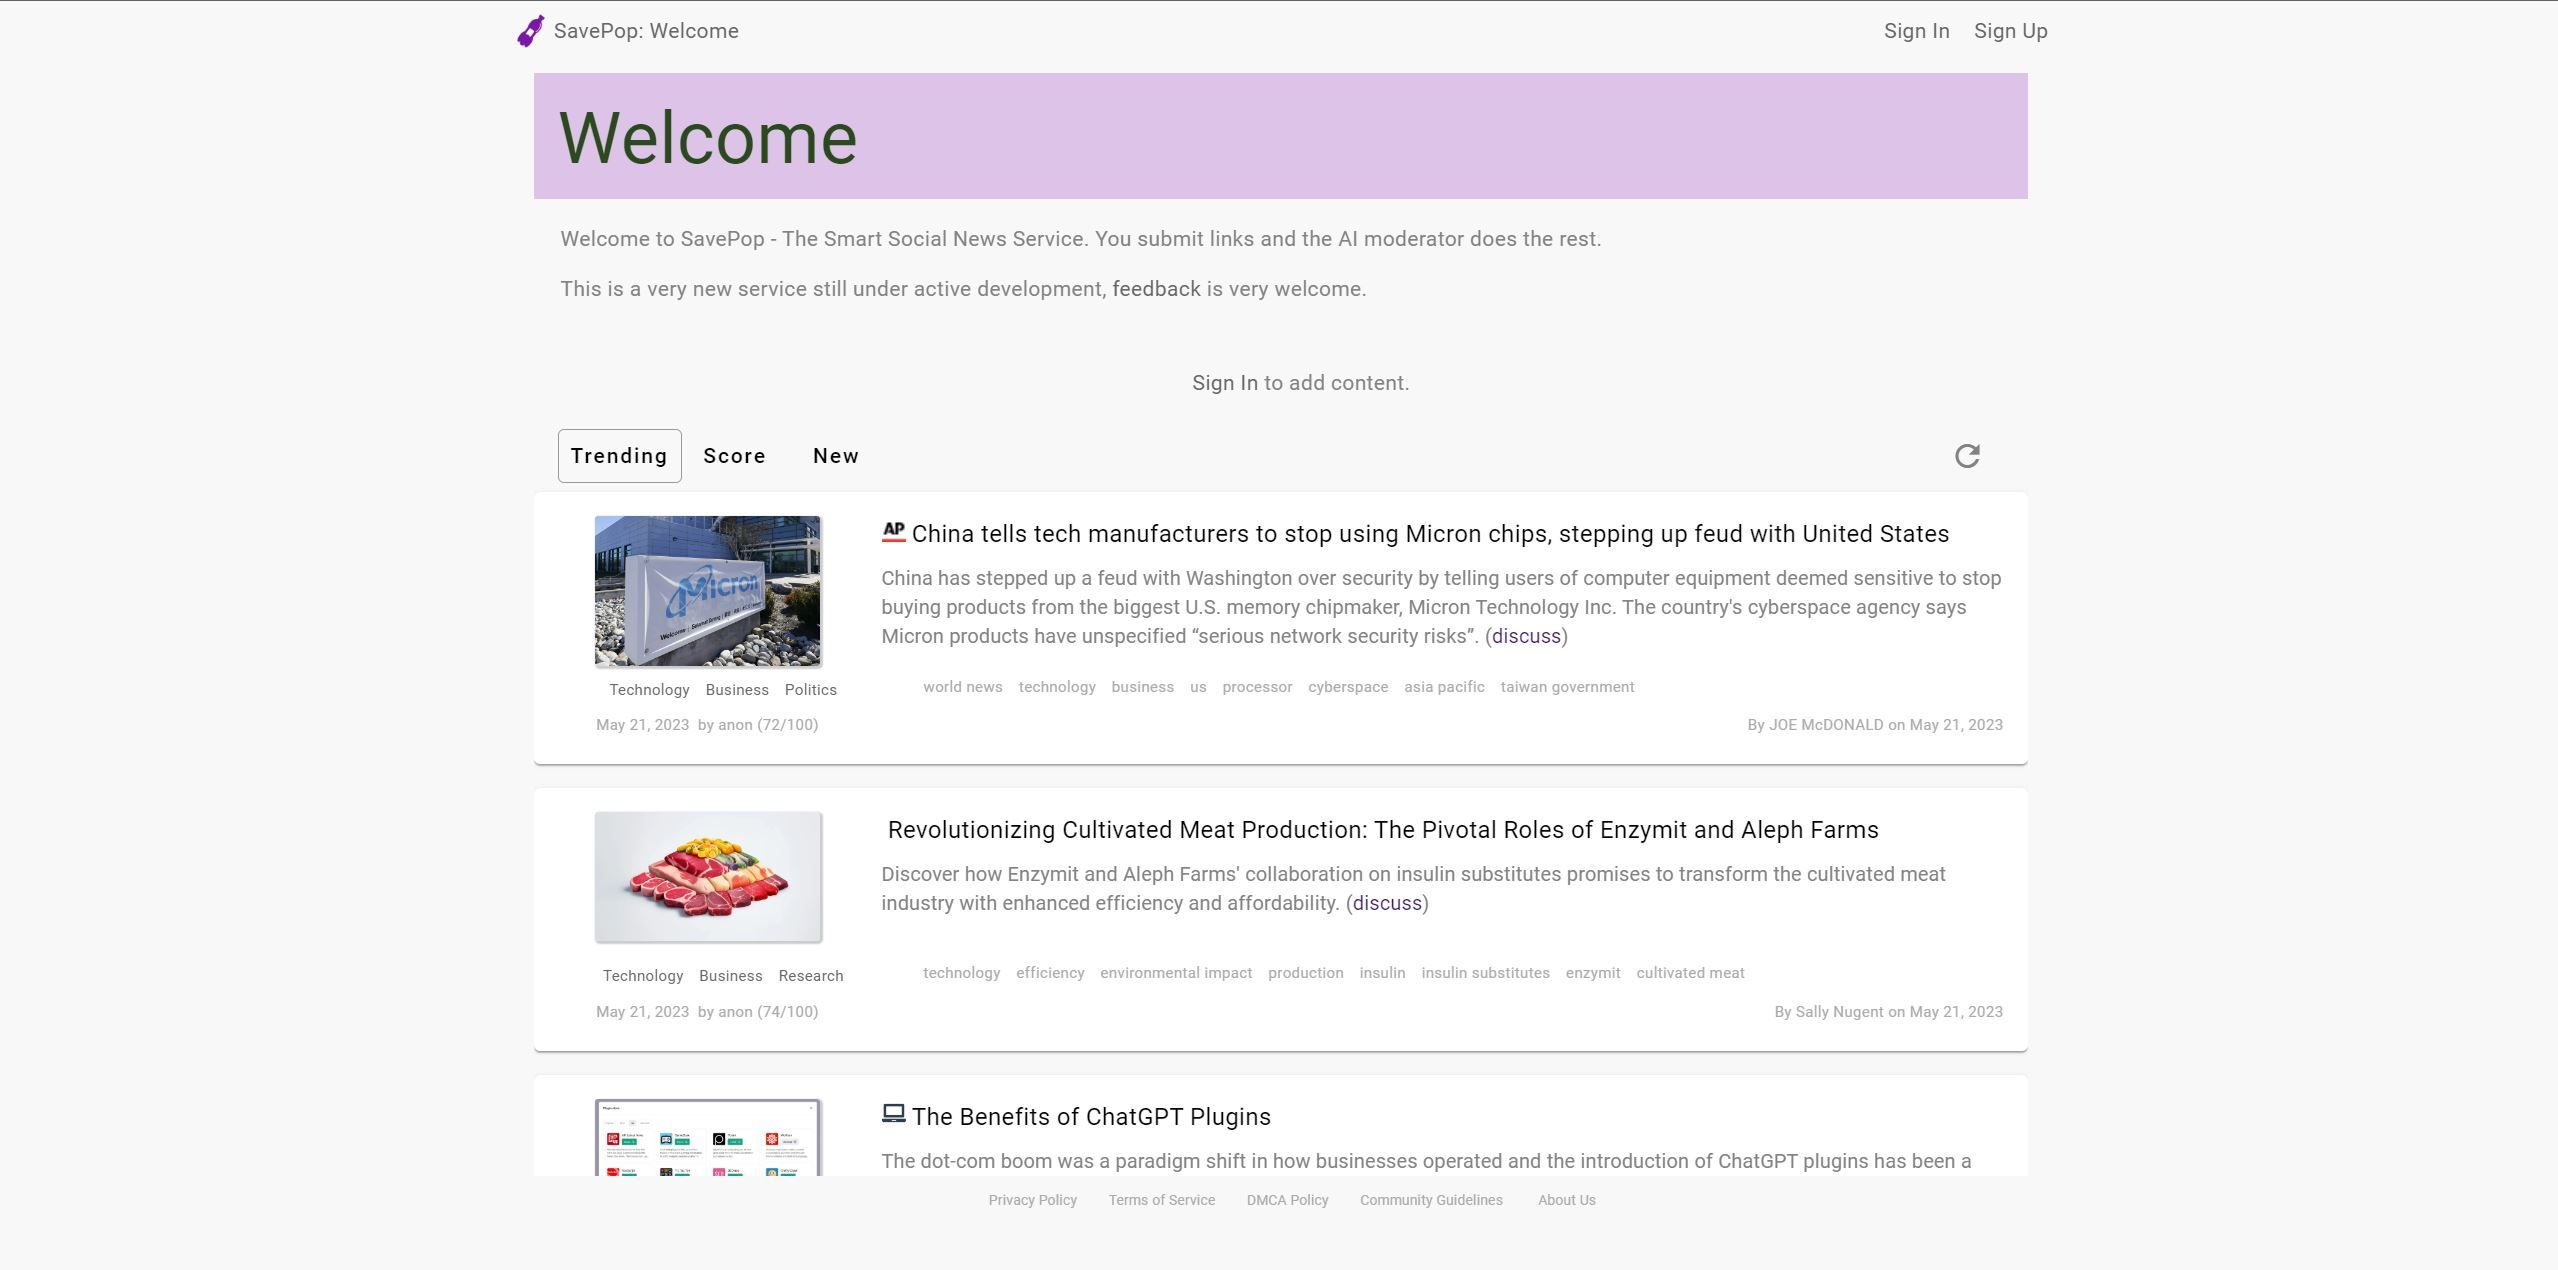
Task: Click the purple SavePop bottle logo
Action: (x=530, y=31)
